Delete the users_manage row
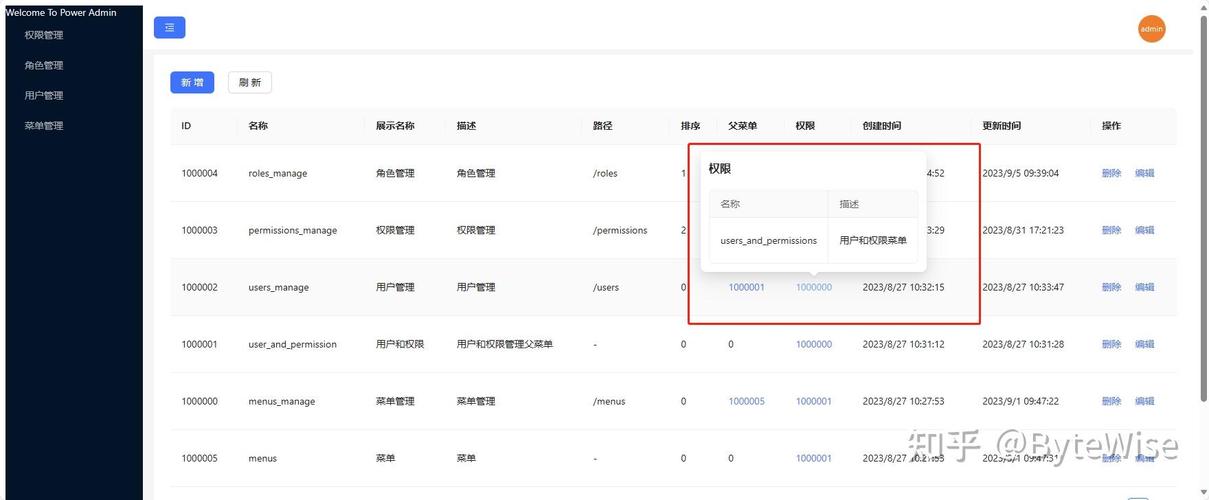The height and width of the screenshot is (500, 1209). point(1111,287)
